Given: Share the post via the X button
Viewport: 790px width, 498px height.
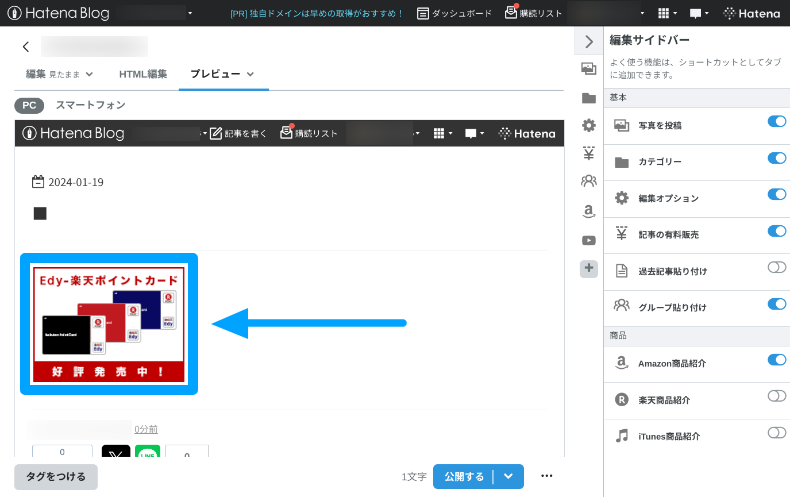Looking at the screenshot, I should tap(116, 452).
